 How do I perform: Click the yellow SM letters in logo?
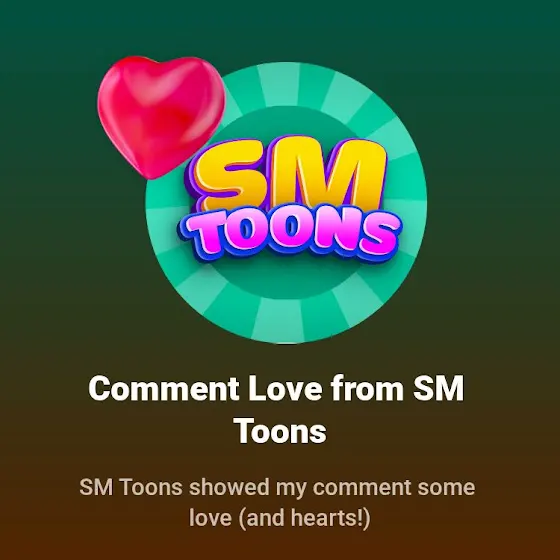(x=289, y=175)
